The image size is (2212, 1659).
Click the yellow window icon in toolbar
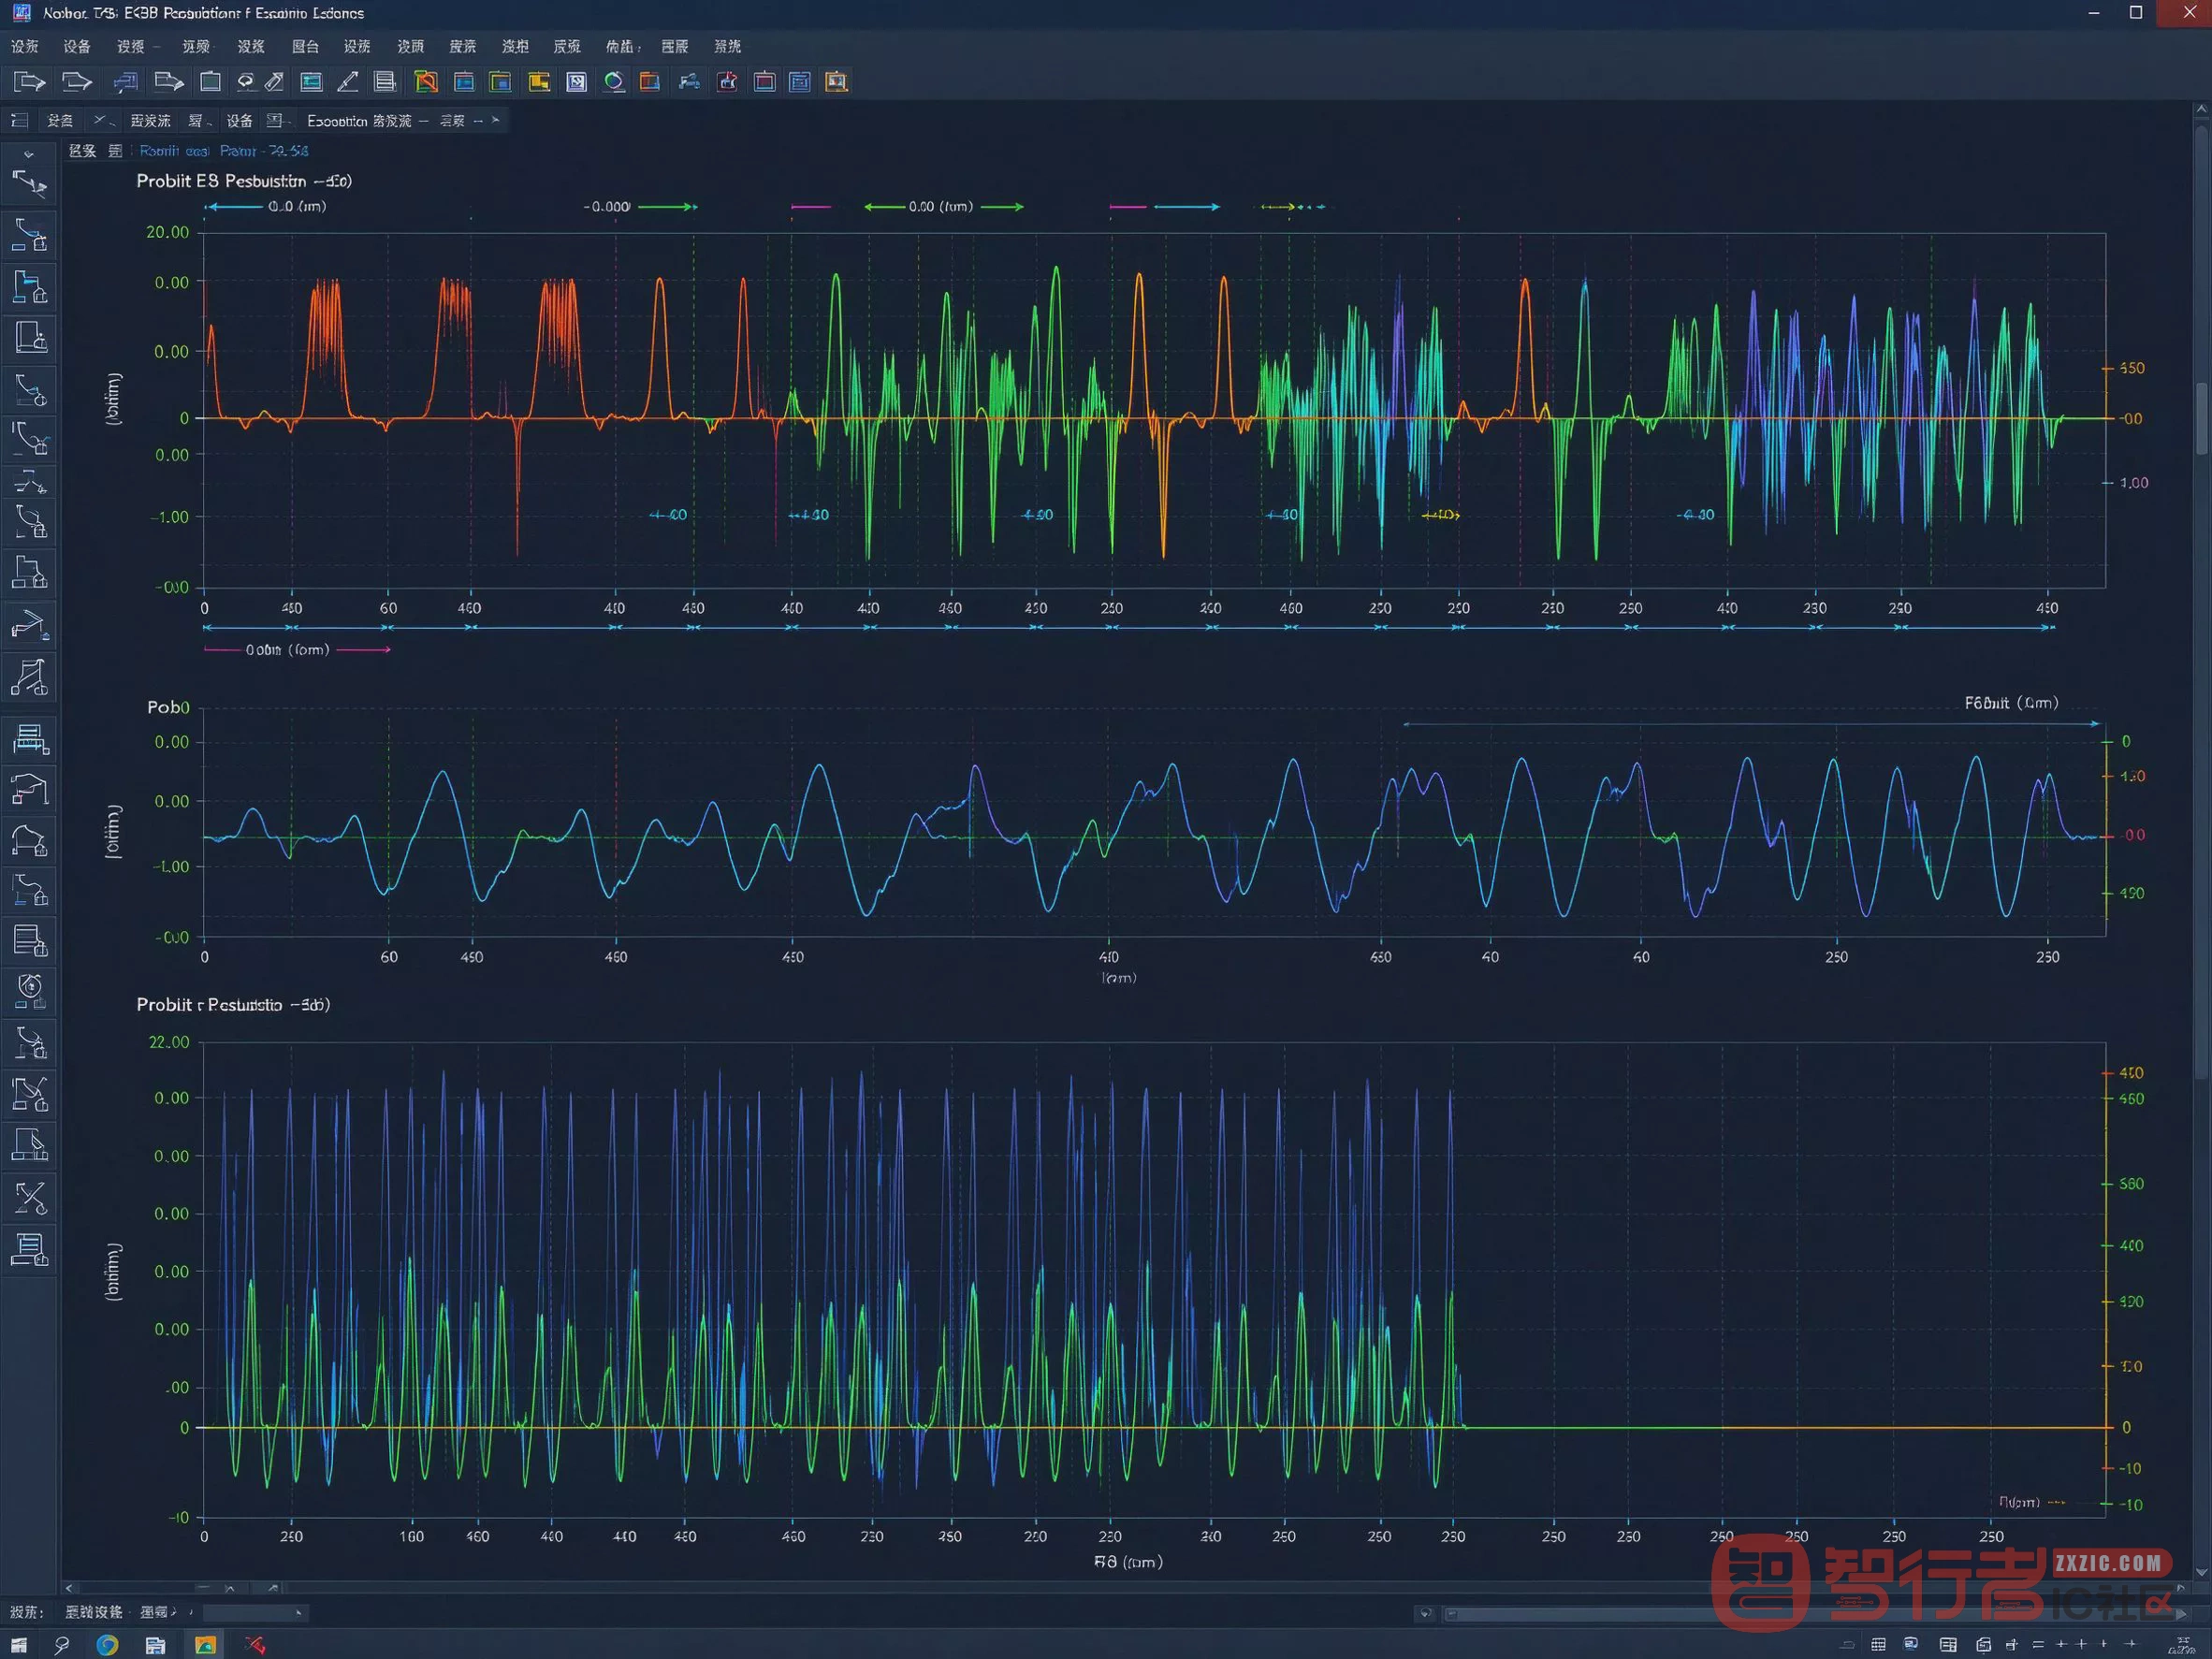point(539,82)
